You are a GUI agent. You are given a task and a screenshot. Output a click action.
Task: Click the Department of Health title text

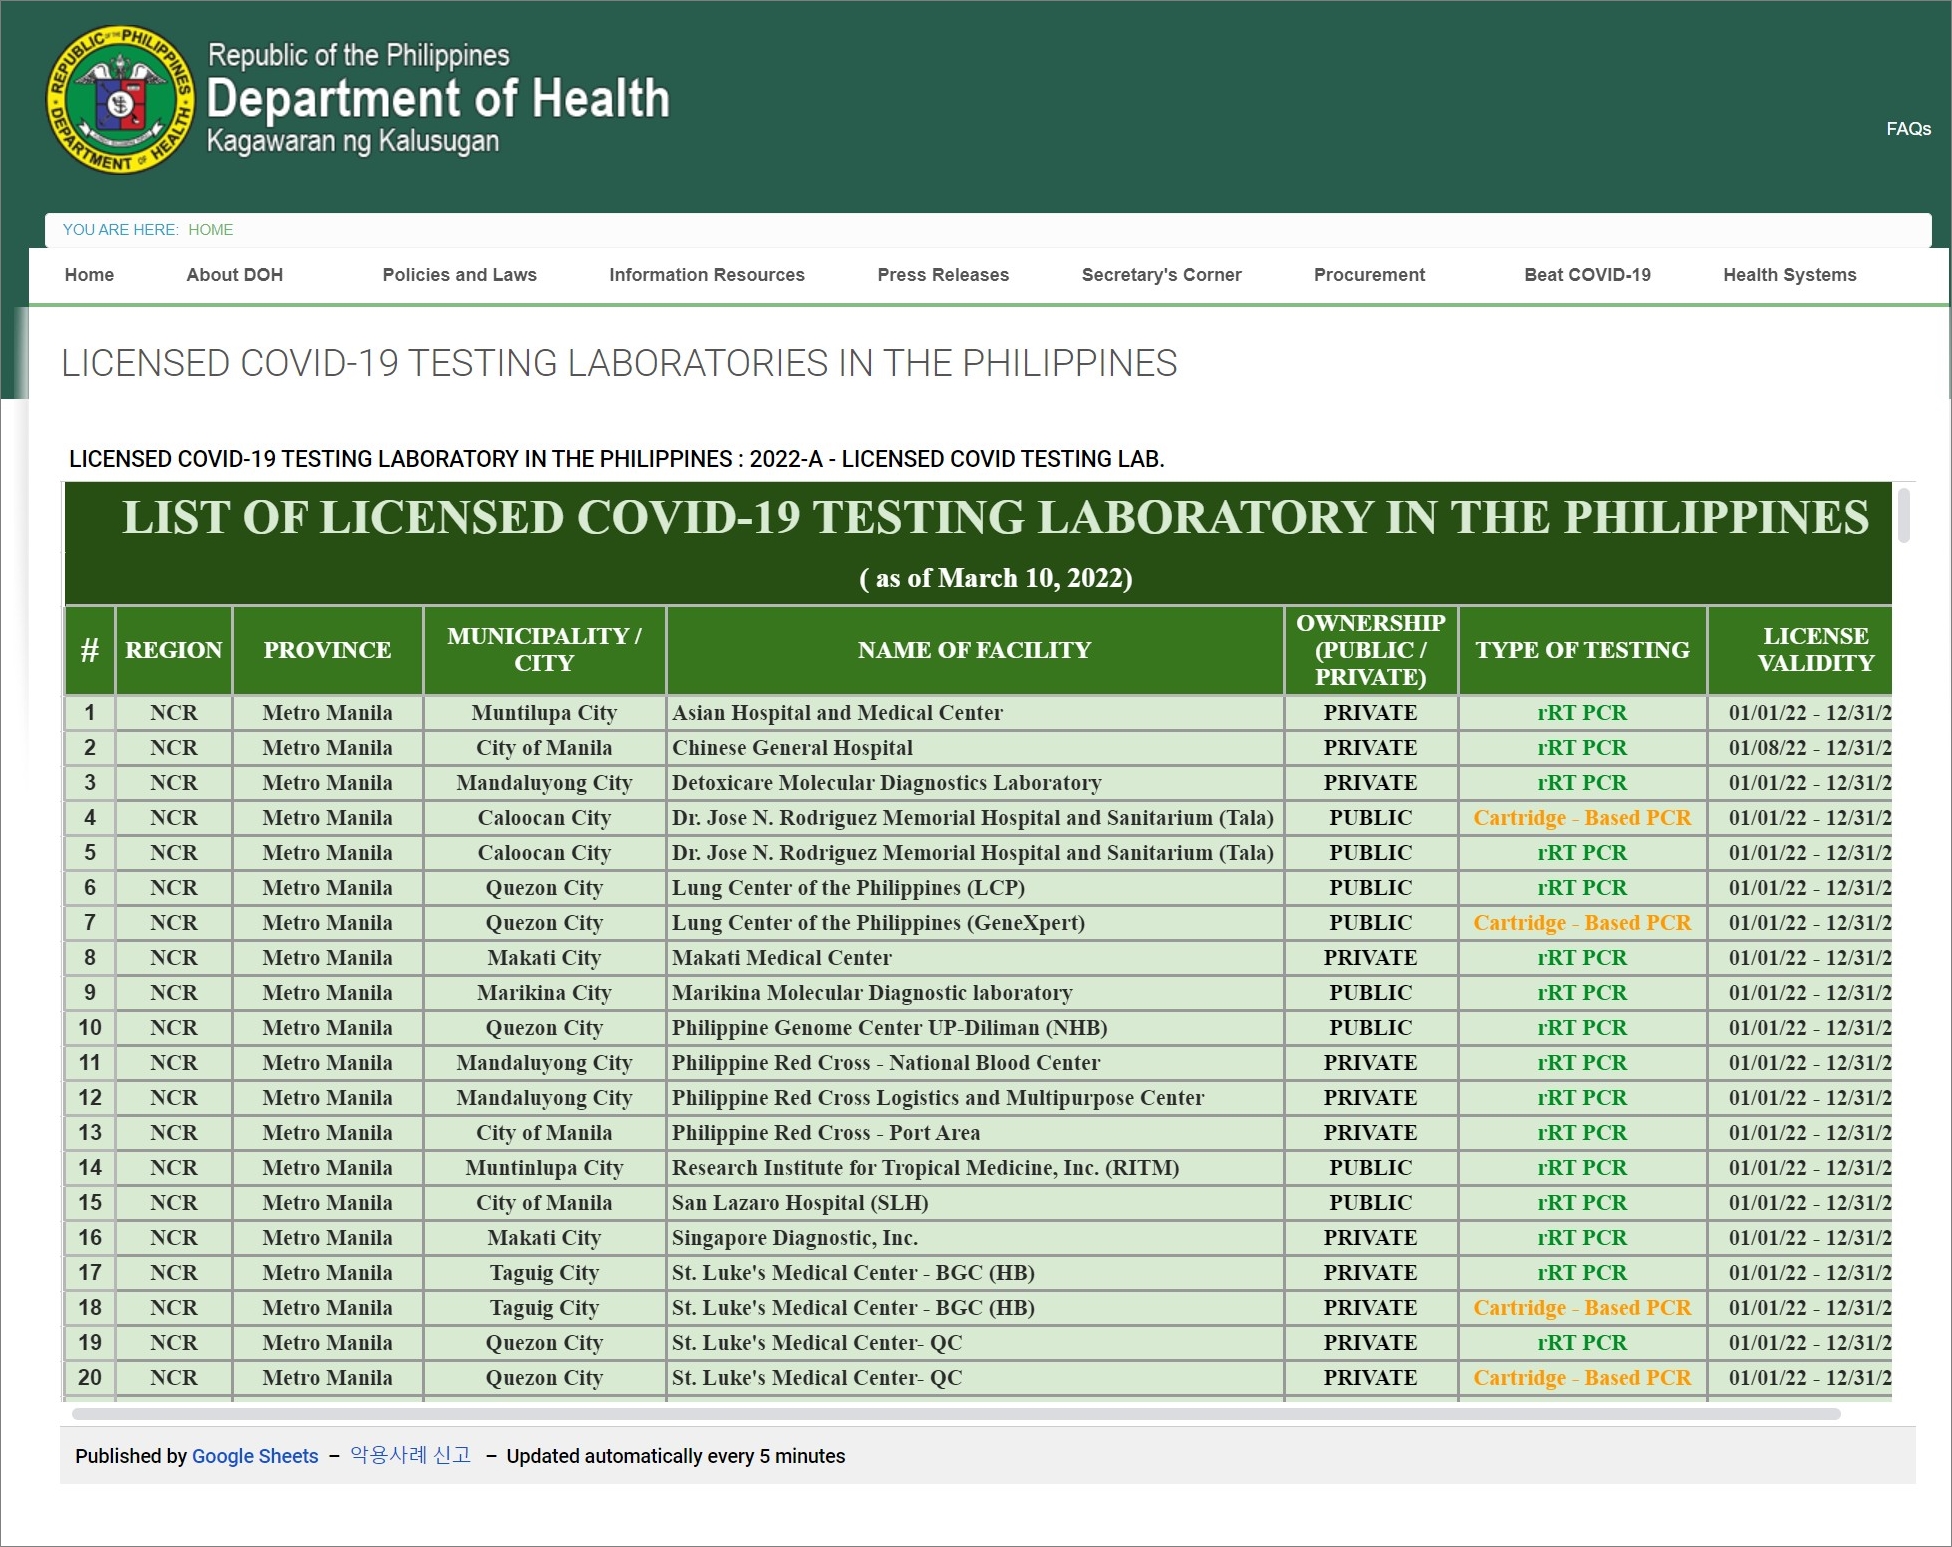coord(437,98)
